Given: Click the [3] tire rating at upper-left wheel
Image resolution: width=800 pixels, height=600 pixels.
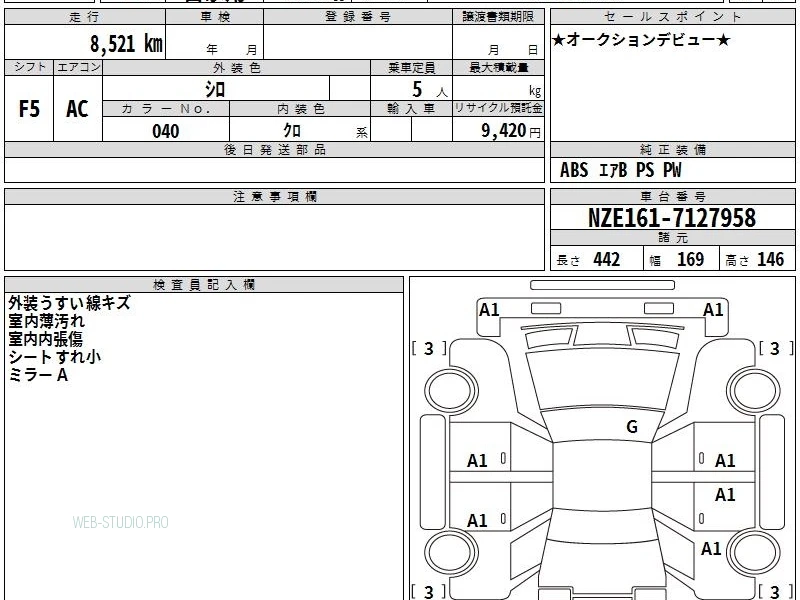Looking at the screenshot, I should (x=429, y=348).
